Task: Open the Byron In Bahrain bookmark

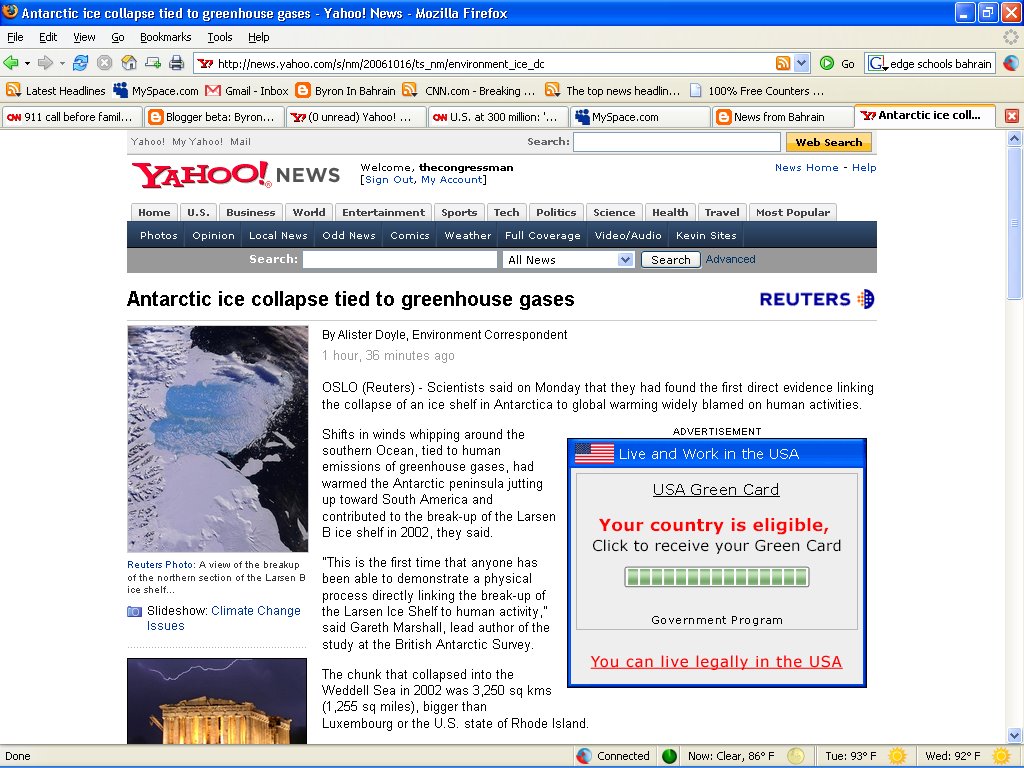Action: pos(345,91)
